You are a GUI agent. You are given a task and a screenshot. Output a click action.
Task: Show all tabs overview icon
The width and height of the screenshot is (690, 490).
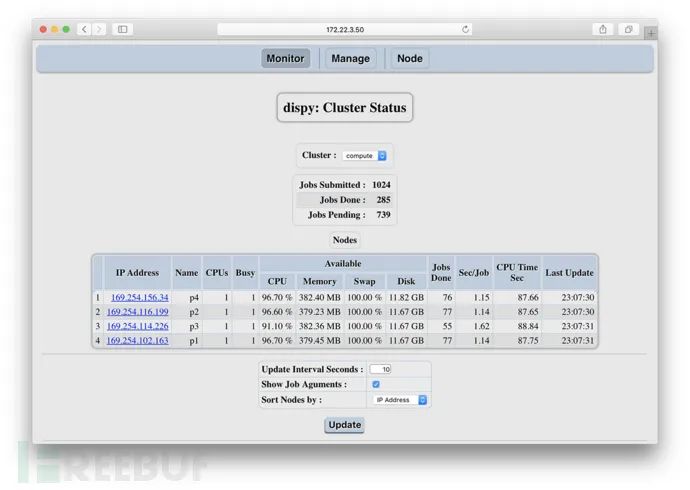628,29
